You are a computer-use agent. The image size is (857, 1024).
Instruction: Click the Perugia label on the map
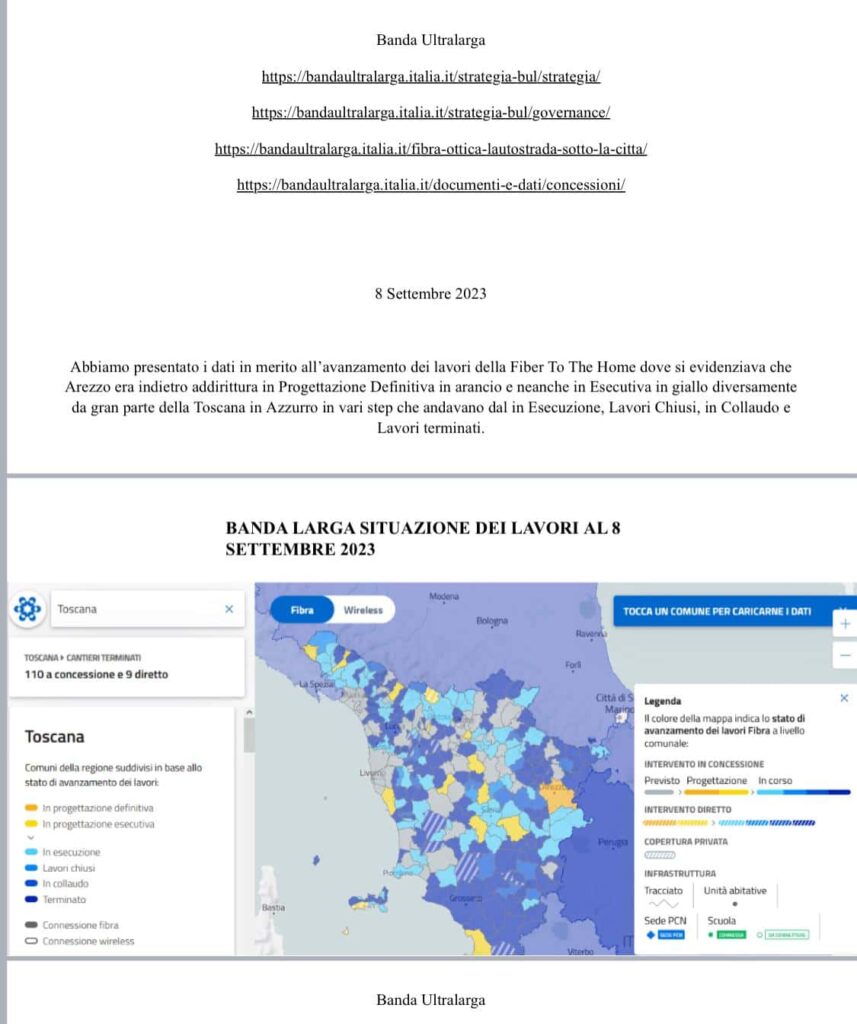(x=613, y=842)
